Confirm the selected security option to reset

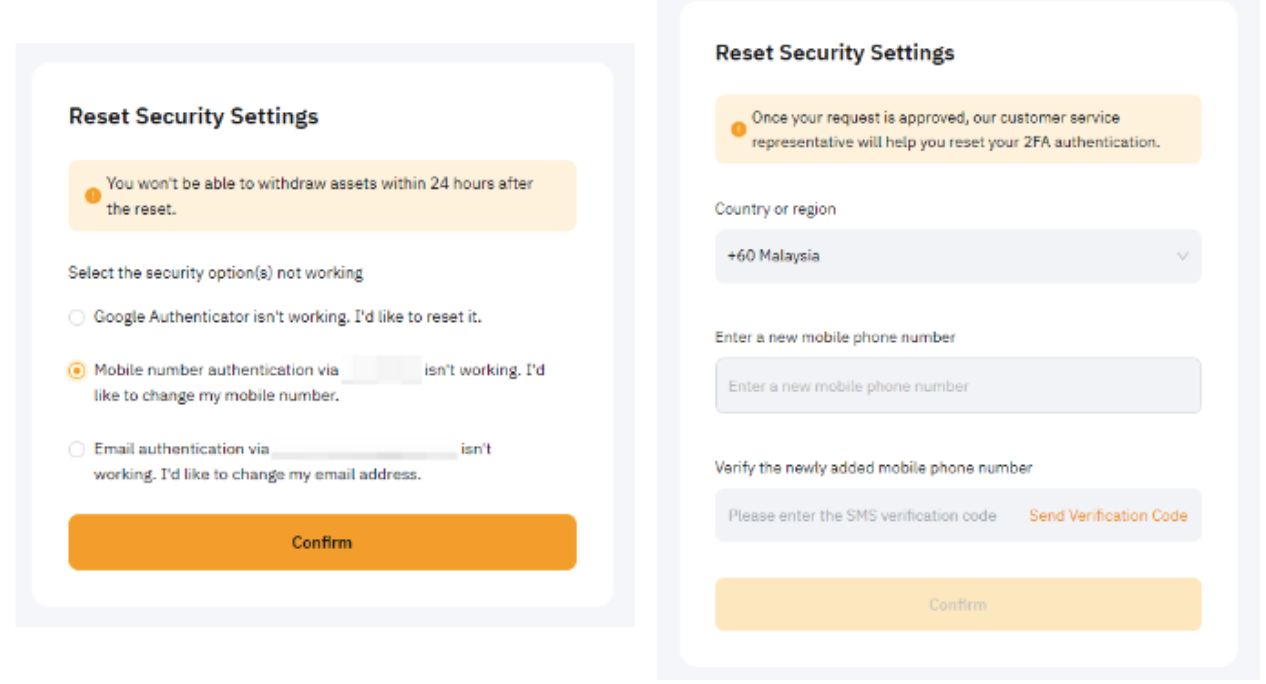(322, 543)
